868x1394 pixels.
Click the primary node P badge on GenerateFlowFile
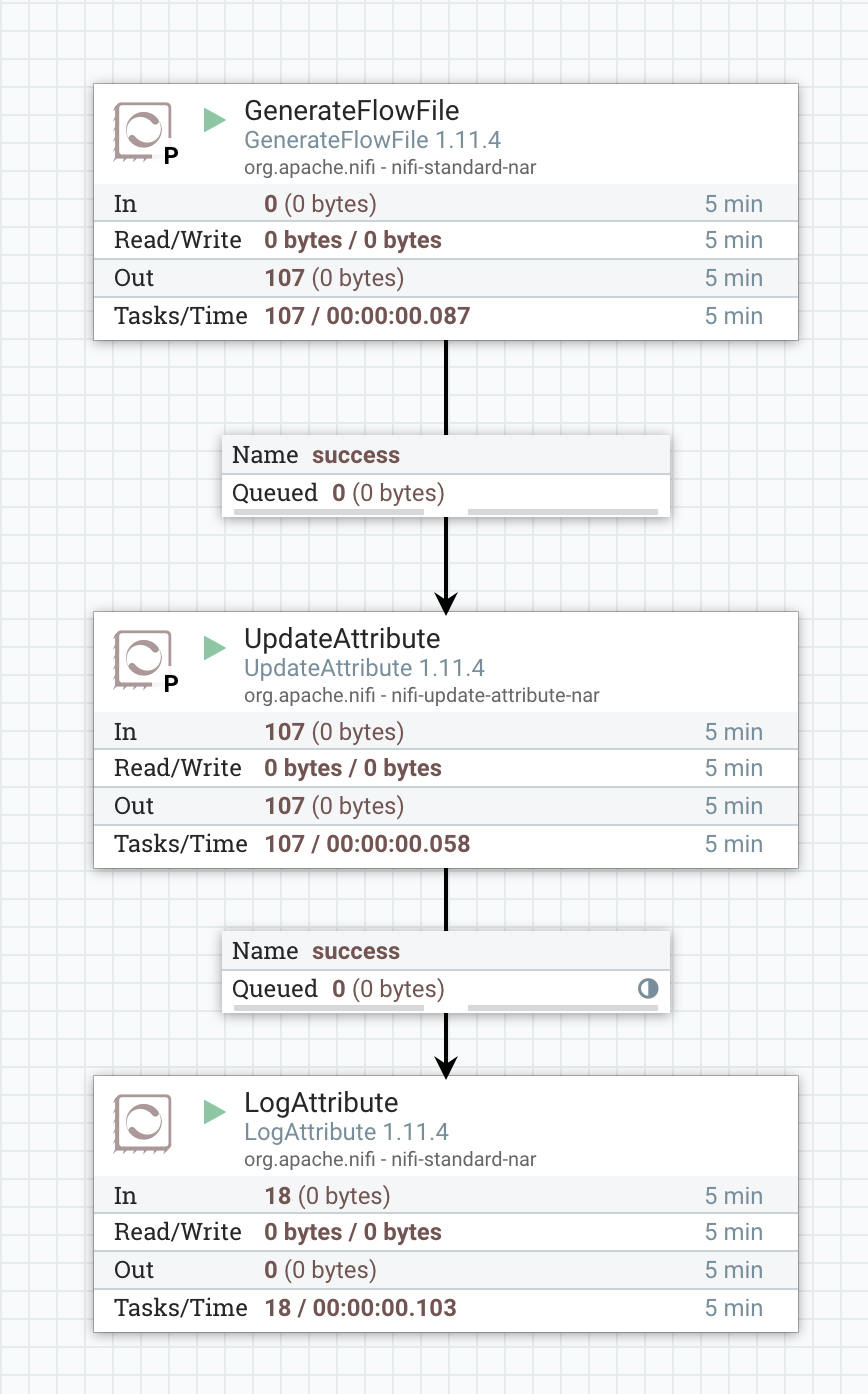click(x=171, y=156)
